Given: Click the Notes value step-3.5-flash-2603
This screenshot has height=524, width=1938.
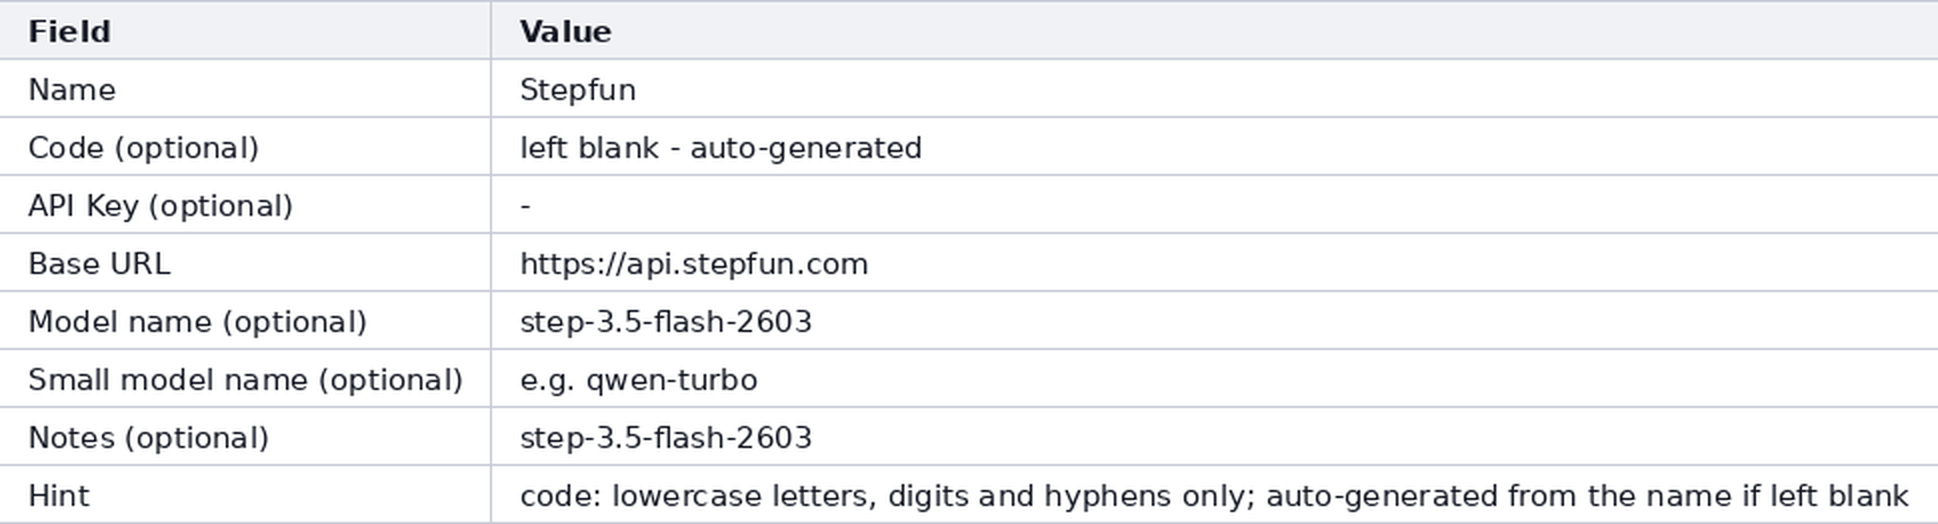Looking at the screenshot, I should [x=666, y=438].
